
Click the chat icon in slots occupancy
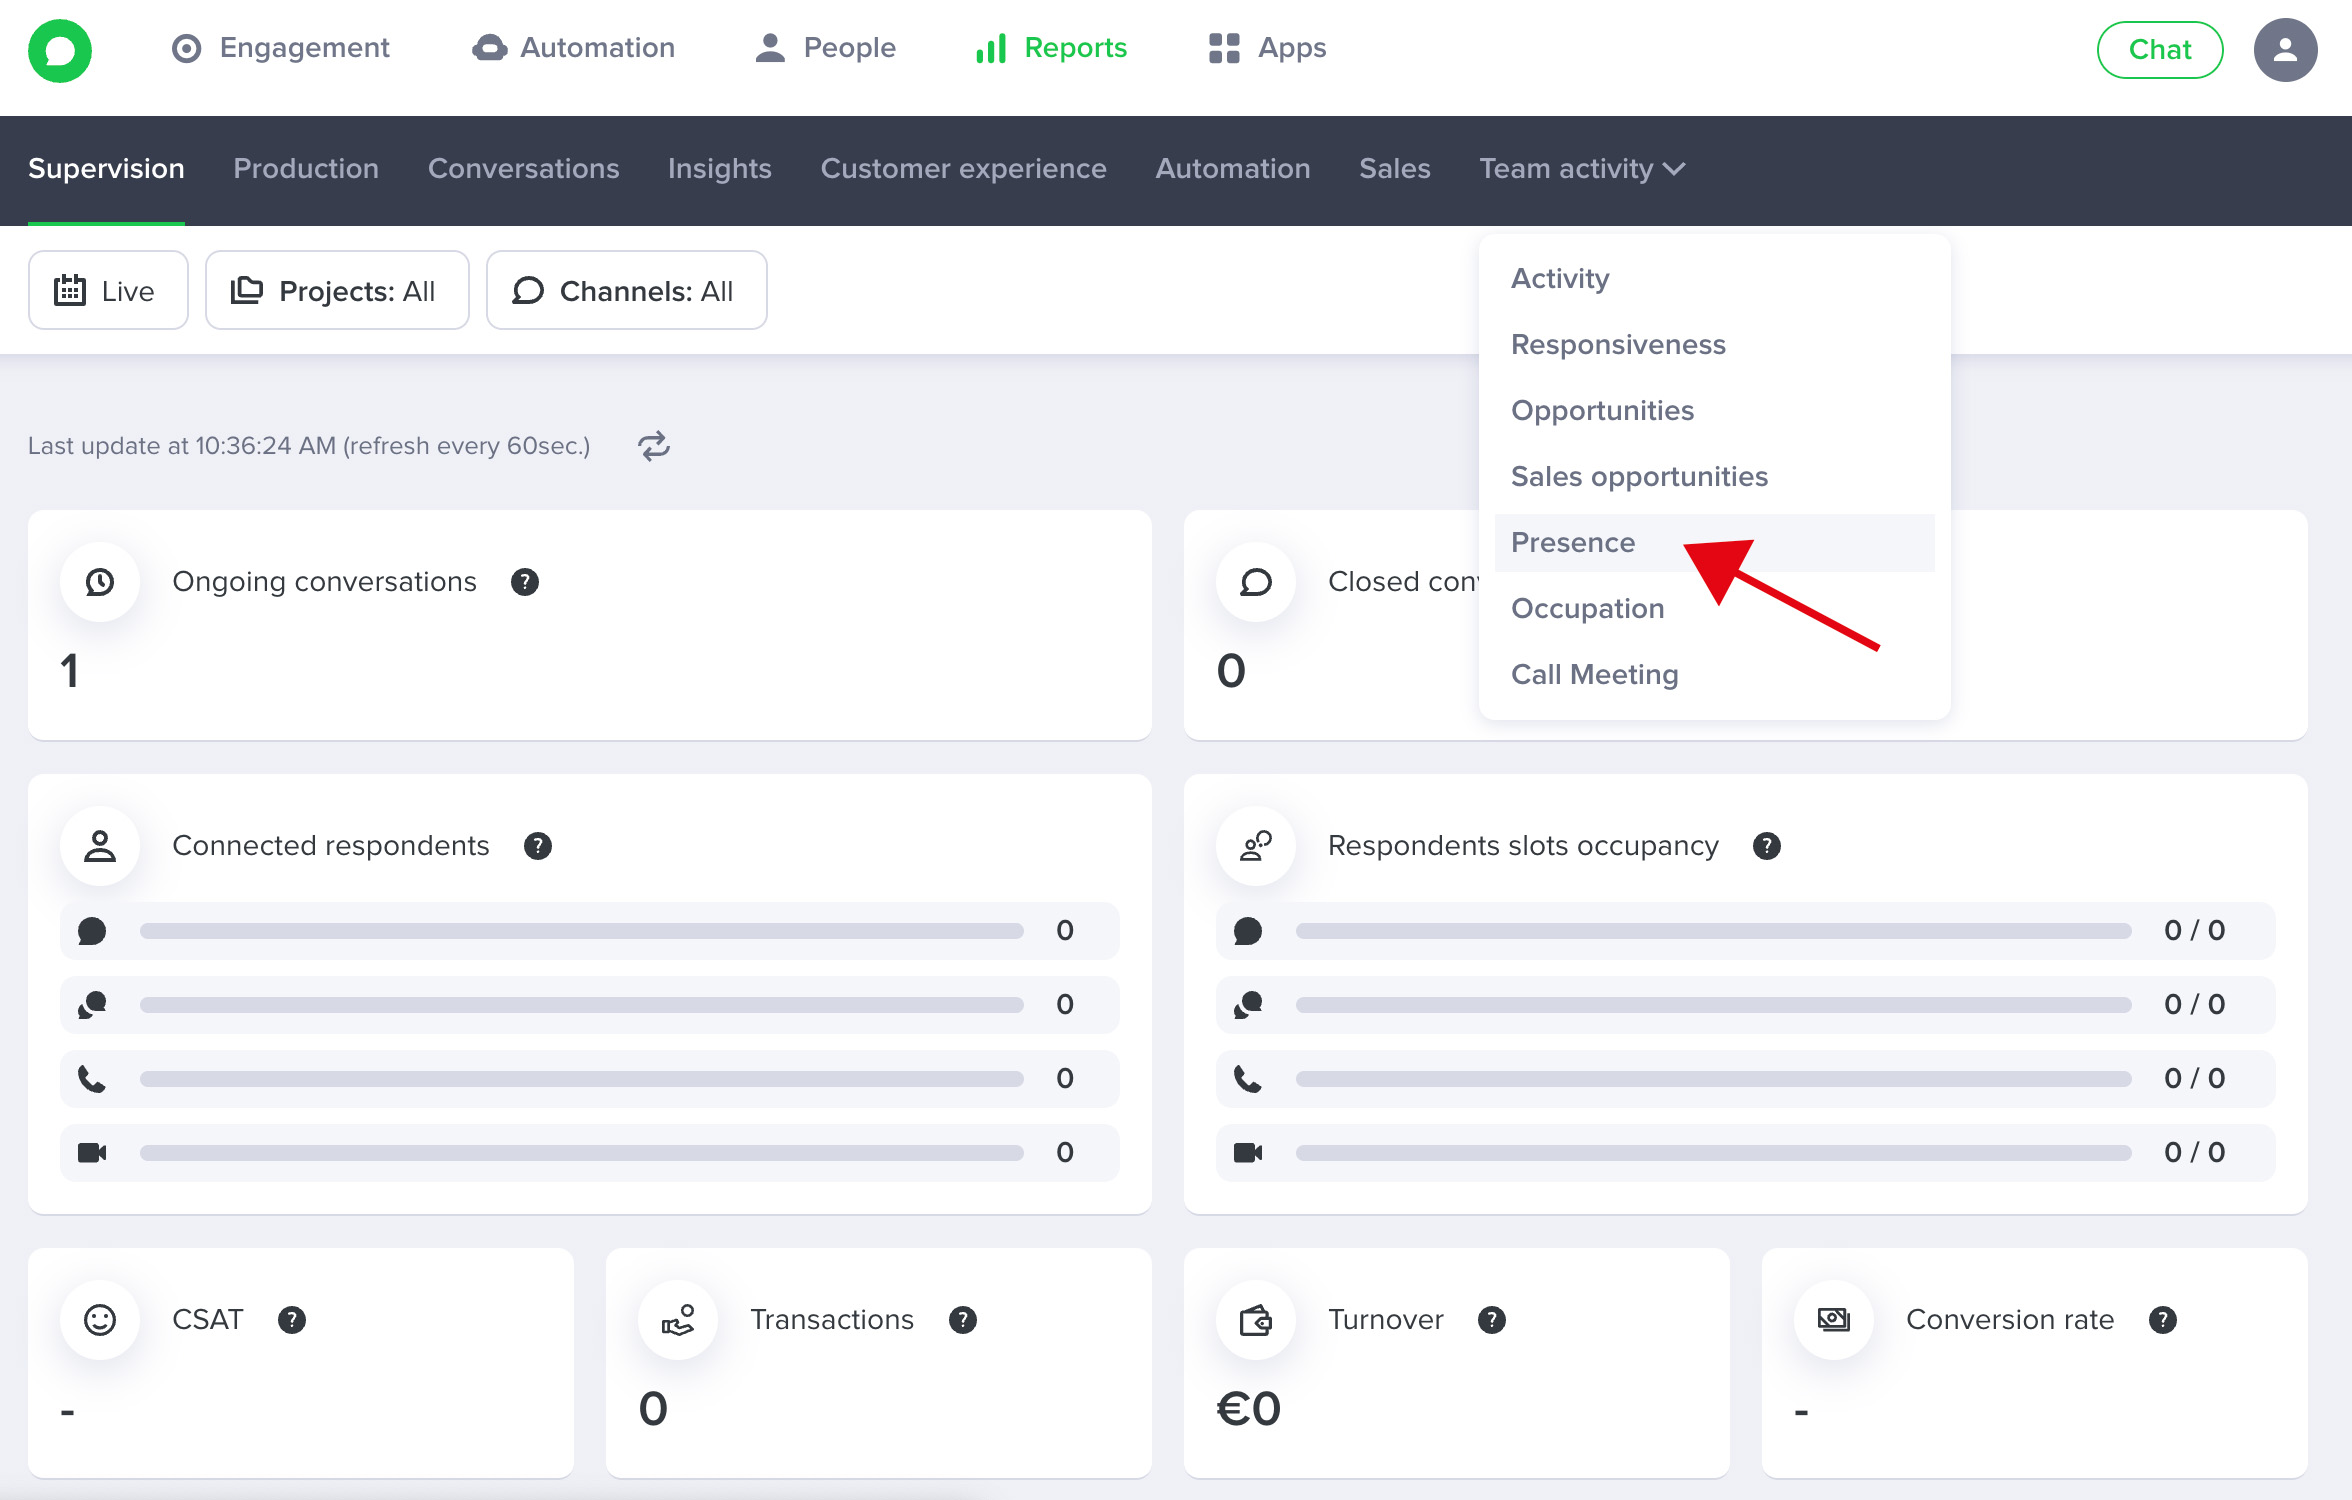point(1248,931)
